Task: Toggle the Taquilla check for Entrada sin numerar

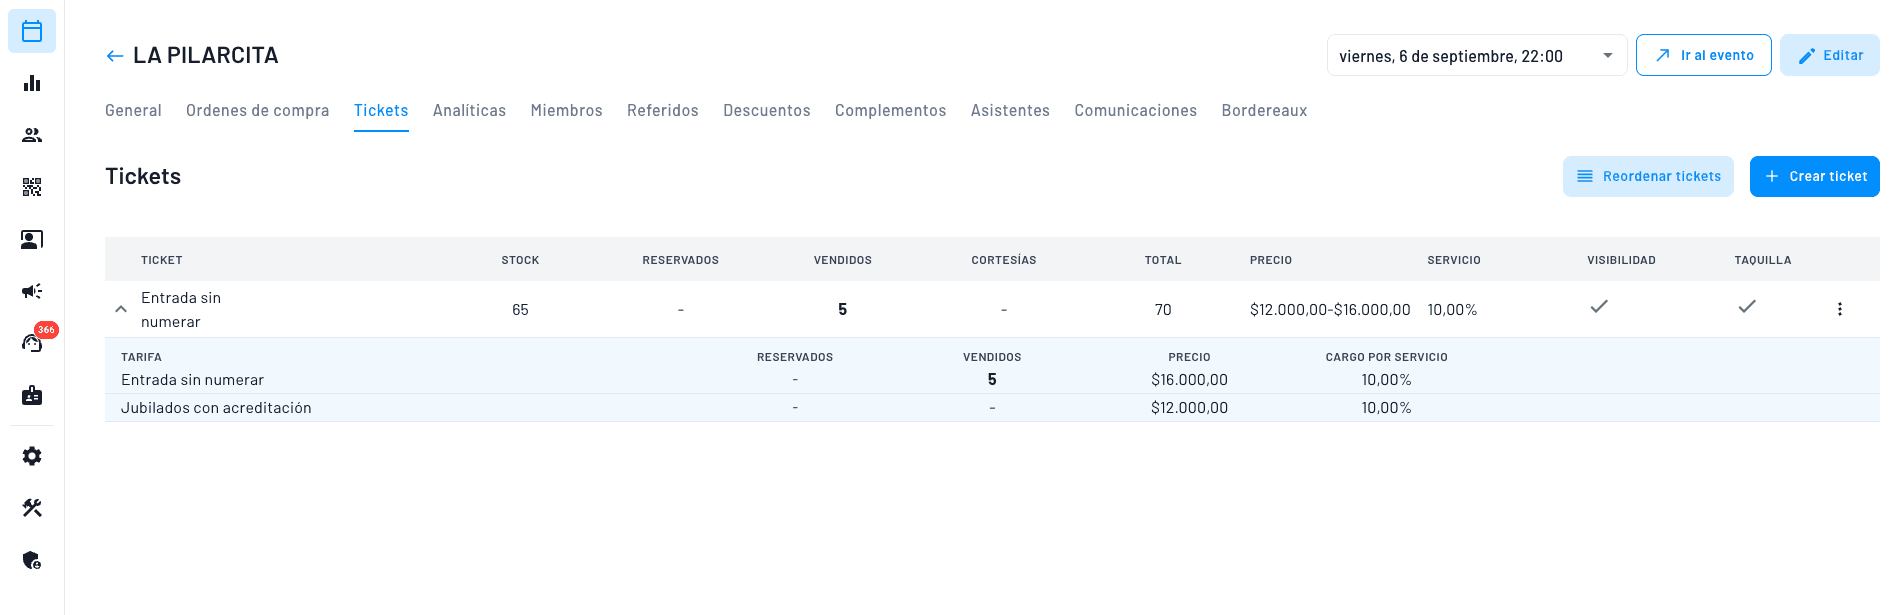Action: (x=1747, y=306)
